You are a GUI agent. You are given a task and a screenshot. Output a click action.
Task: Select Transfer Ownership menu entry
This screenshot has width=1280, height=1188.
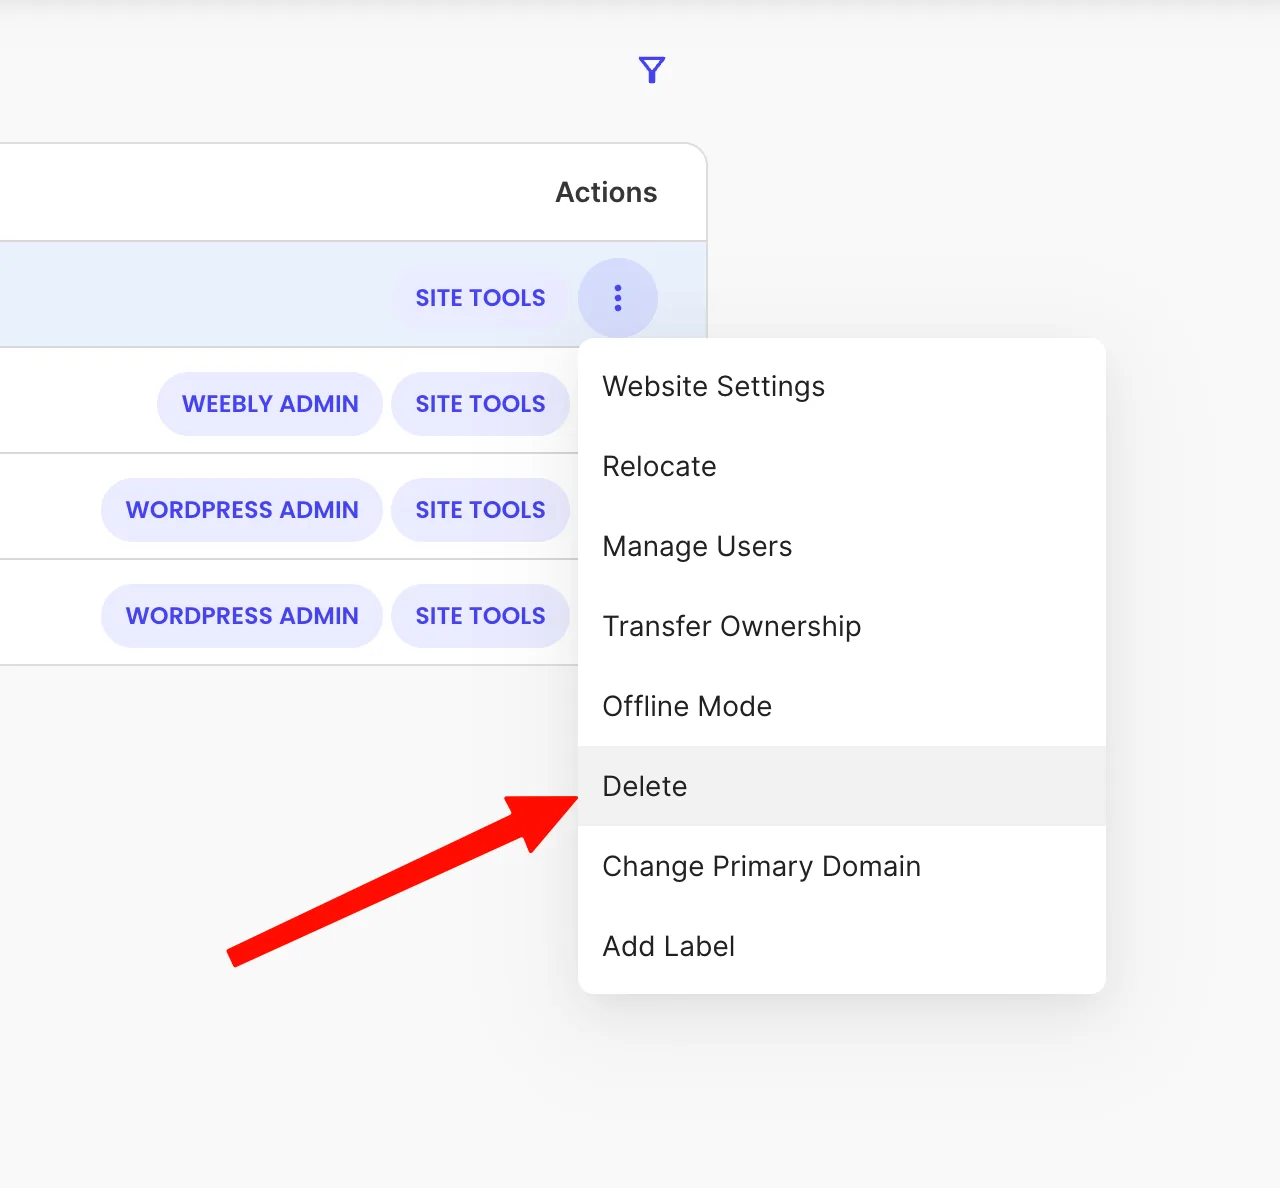click(842, 626)
